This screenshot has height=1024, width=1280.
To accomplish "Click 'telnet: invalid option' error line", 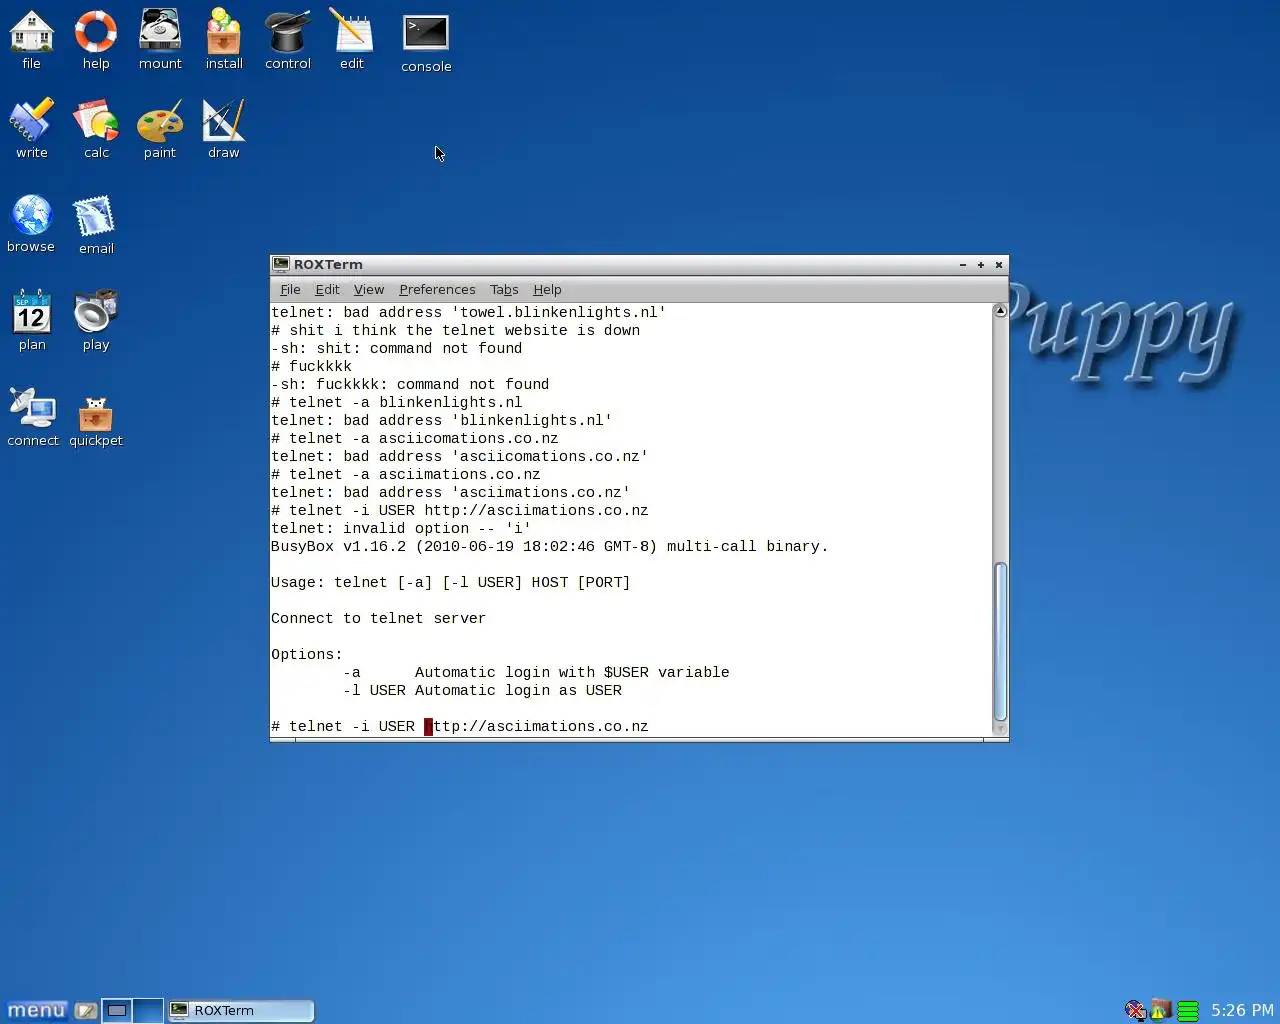I will coord(401,529).
